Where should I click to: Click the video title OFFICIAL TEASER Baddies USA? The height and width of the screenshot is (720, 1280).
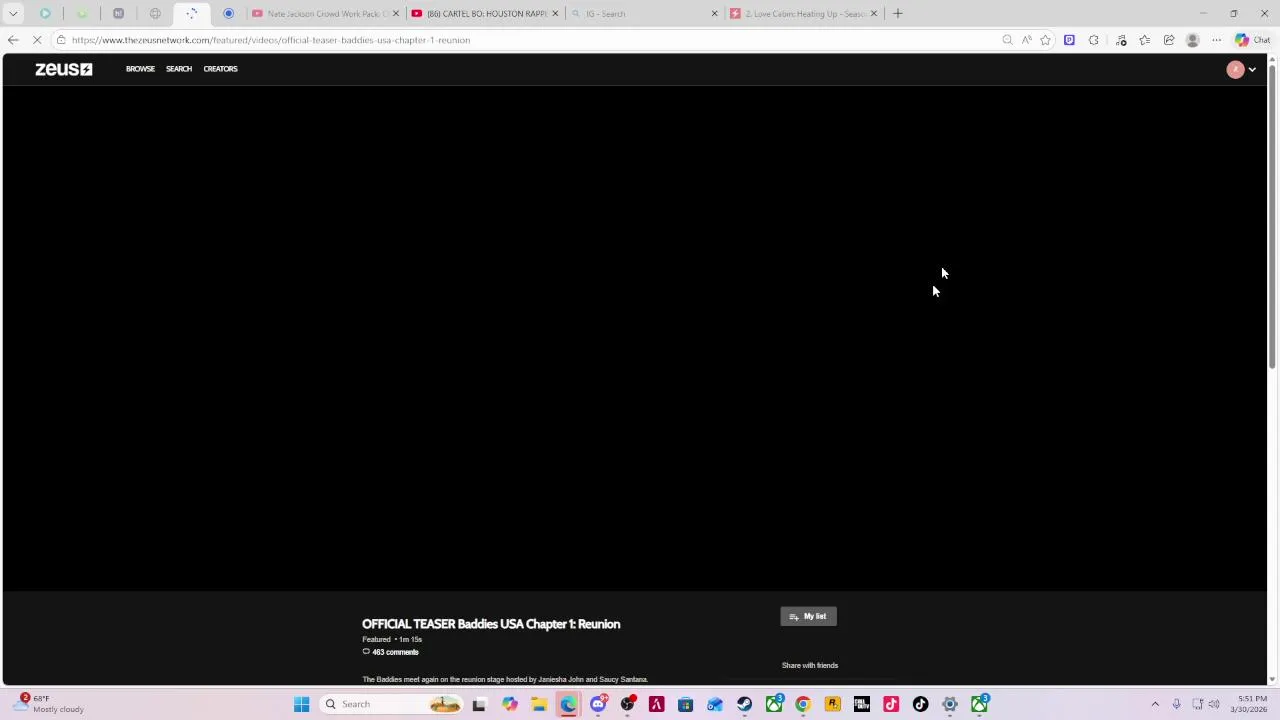coord(491,624)
